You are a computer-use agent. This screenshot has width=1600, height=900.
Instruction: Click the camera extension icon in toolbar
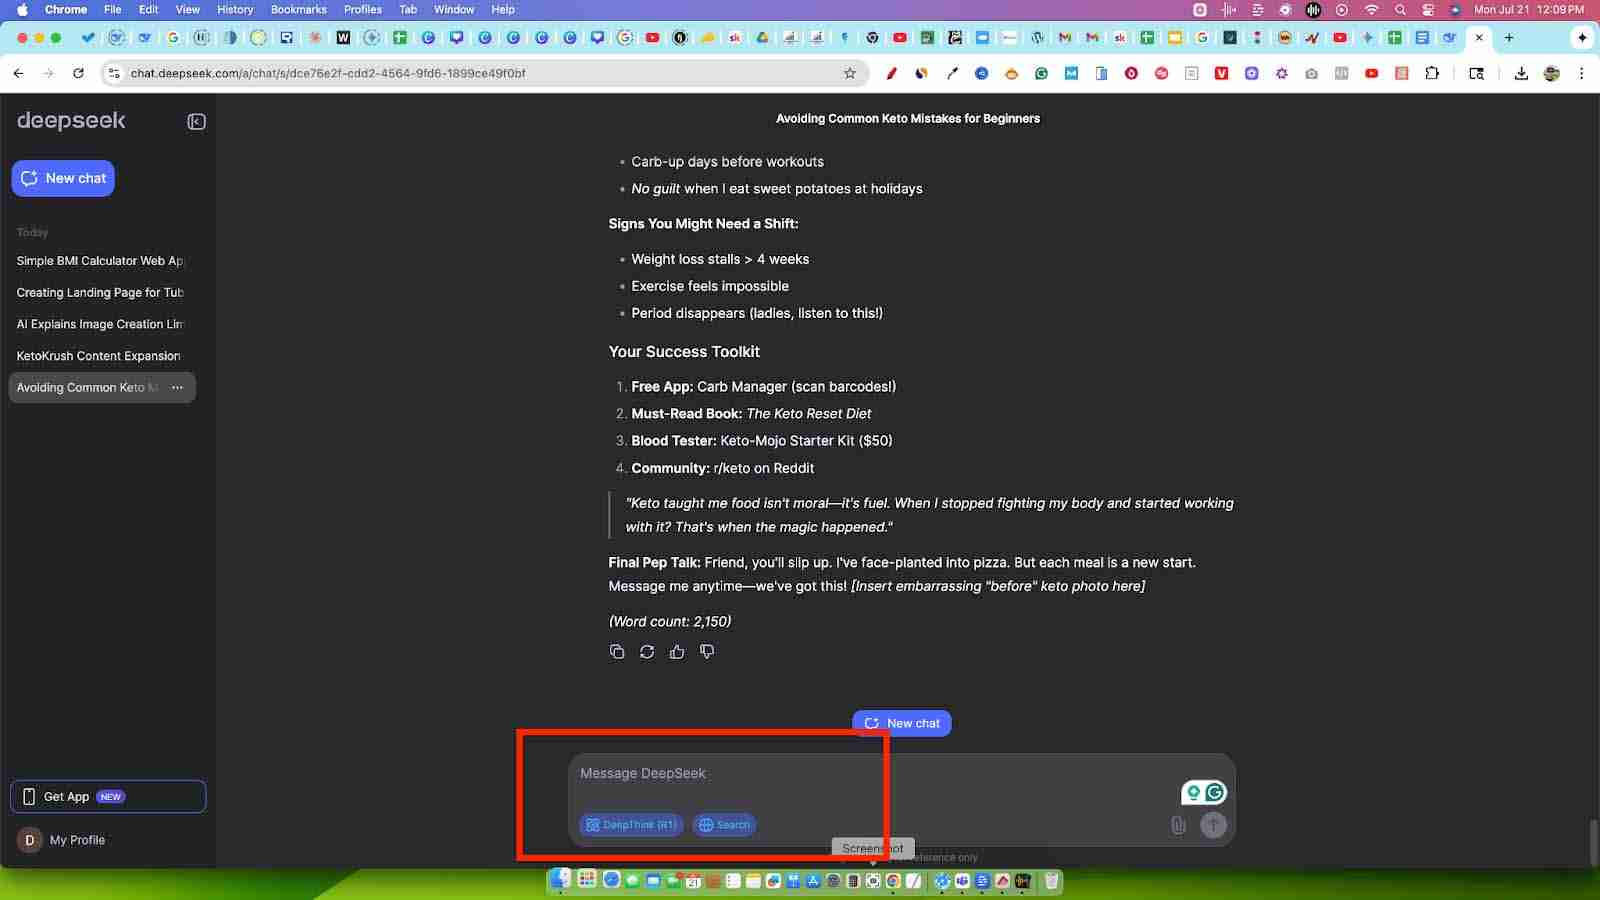[x=1311, y=73]
